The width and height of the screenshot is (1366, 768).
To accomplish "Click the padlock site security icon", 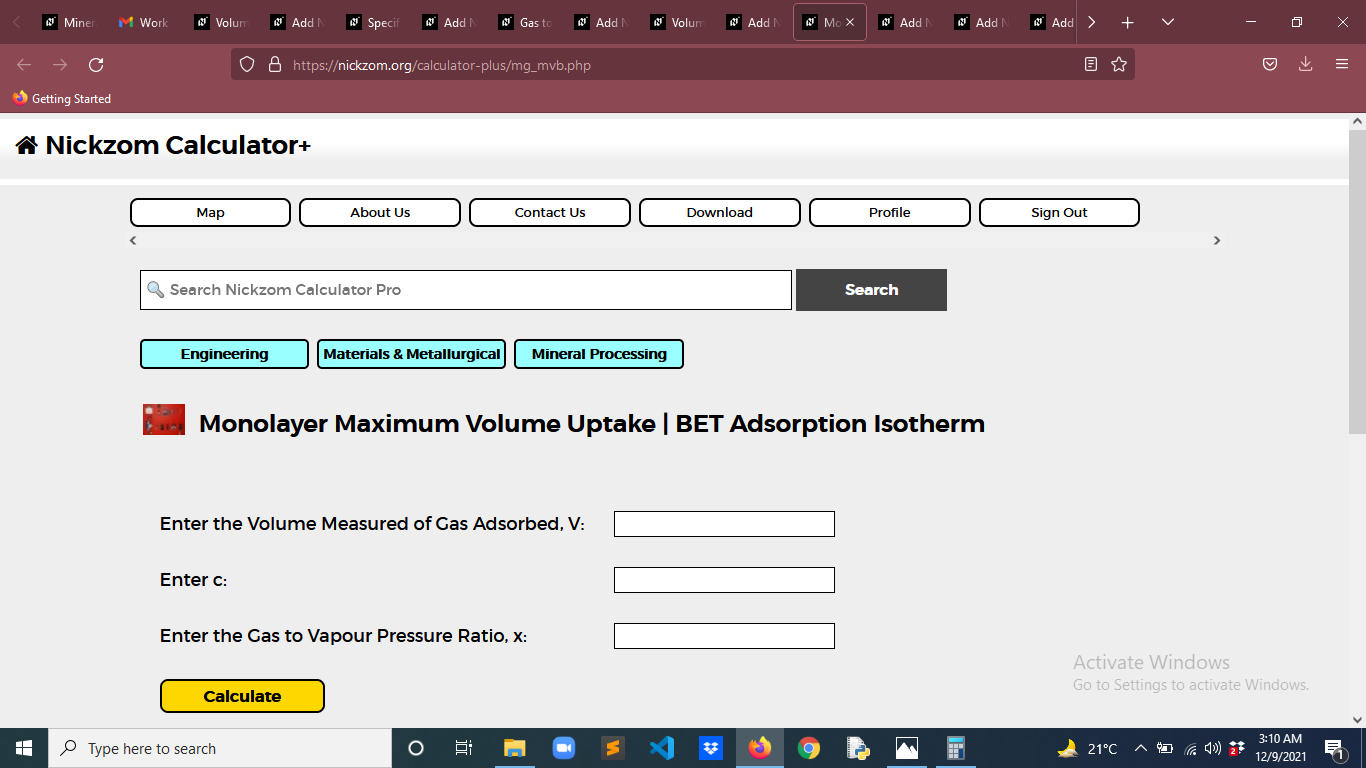I will tap(275, 65).
